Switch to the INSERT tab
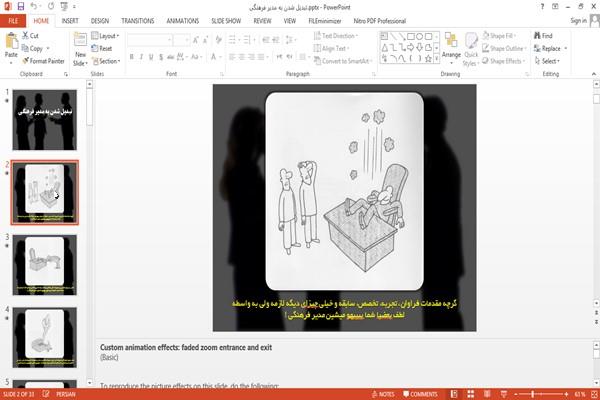This screenshot has height=400, width=600. point(70,21)
